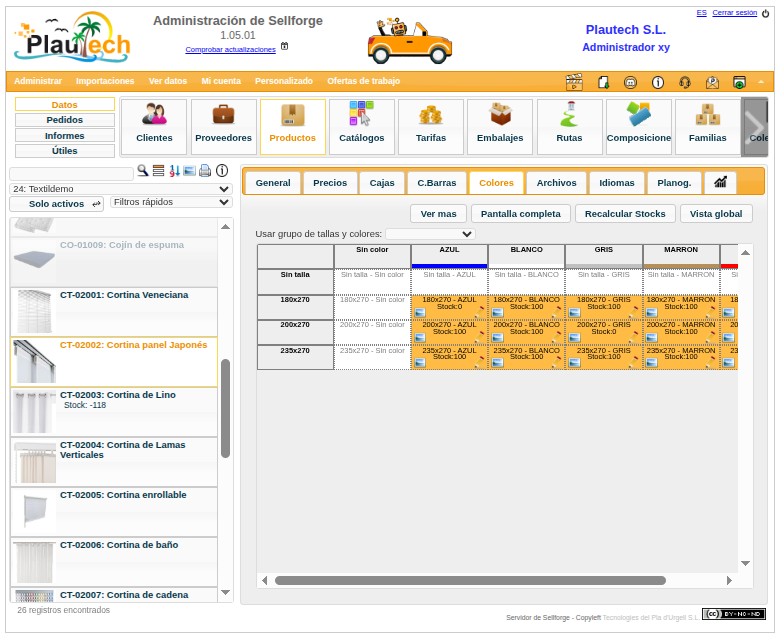Open the Rutas module icon

[569, 126]
